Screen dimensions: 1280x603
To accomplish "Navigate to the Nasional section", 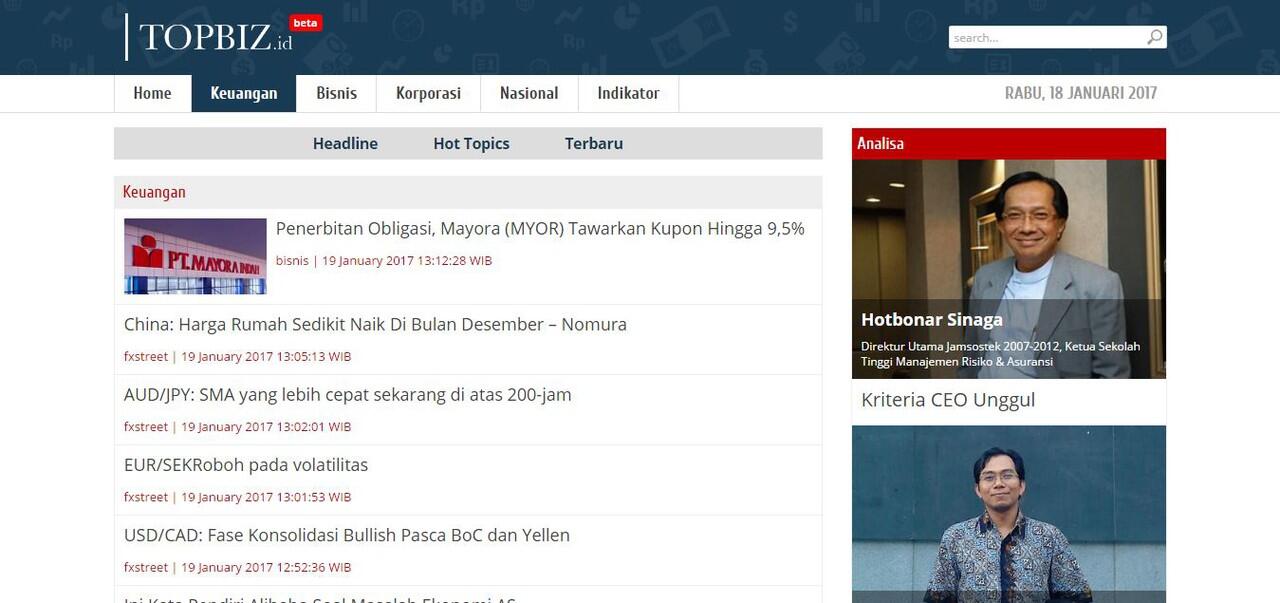I will click(x=529, y=93).
